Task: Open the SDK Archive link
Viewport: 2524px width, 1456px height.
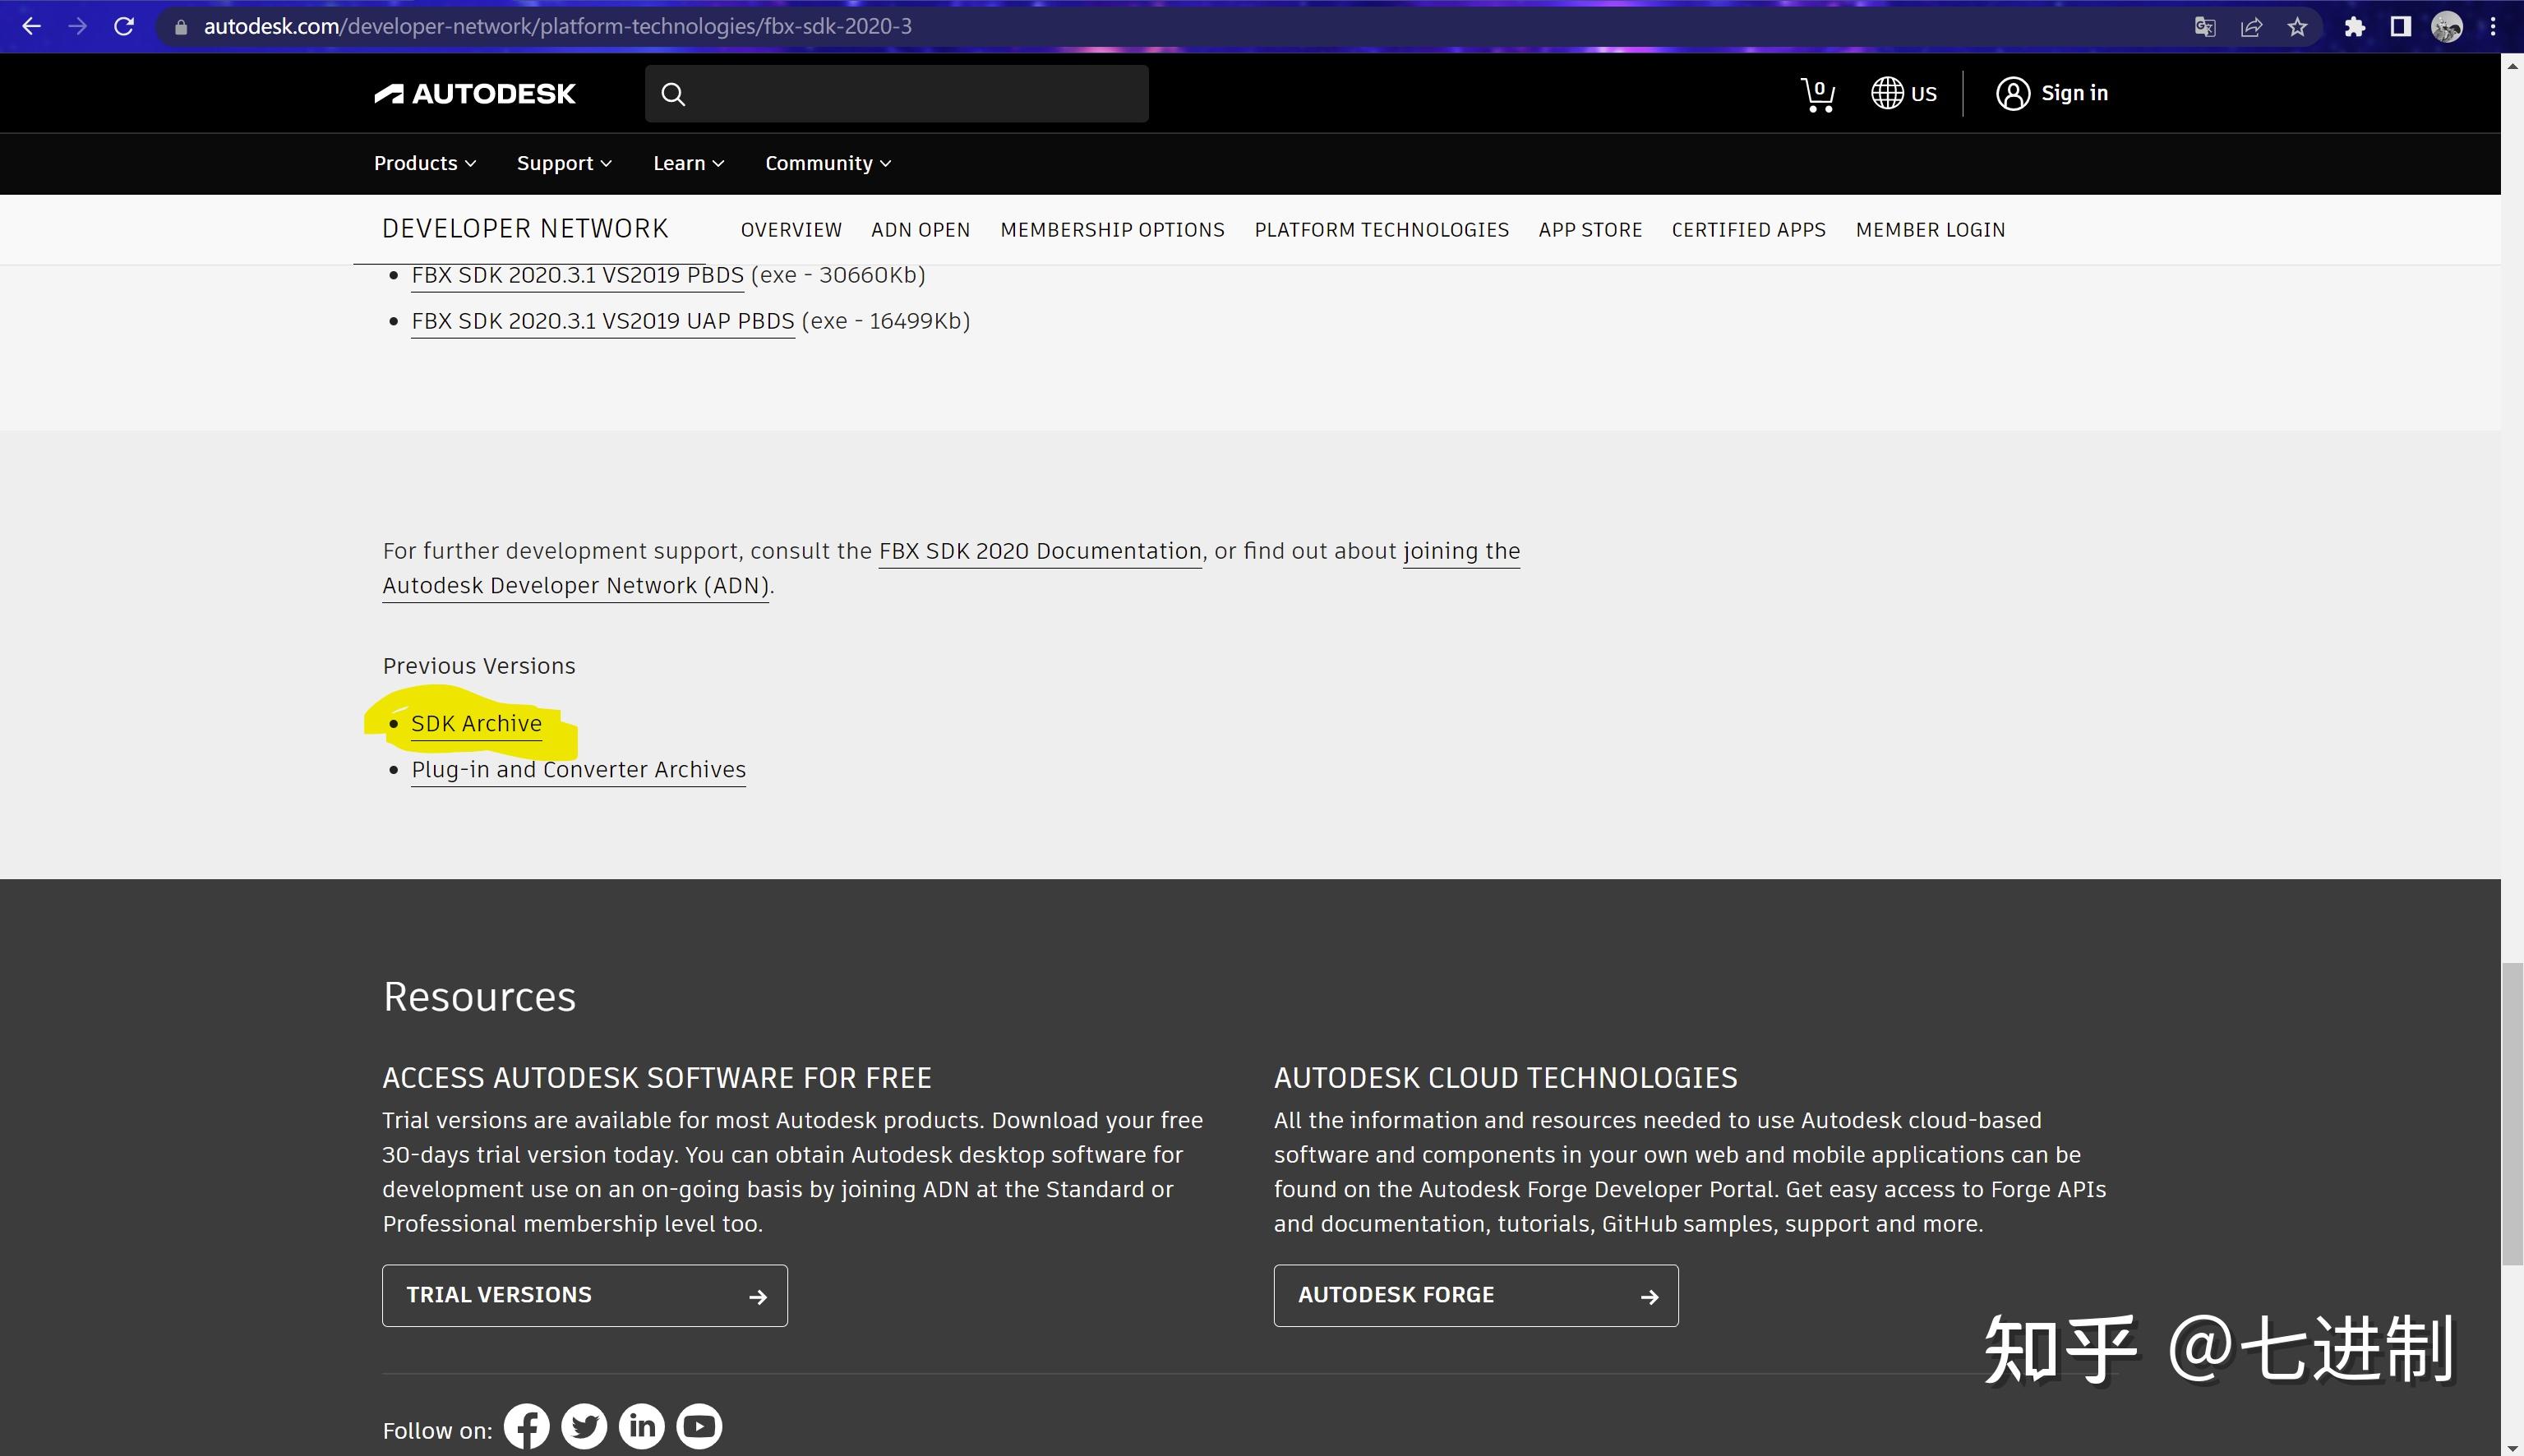Action: [476, 723]
